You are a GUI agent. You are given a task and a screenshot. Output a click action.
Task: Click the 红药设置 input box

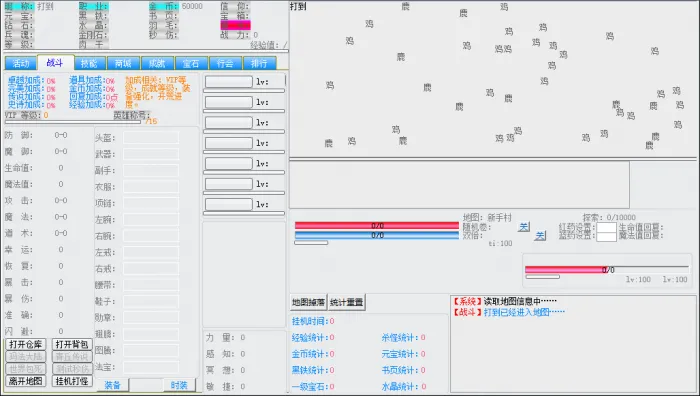[x=606, y=227]
